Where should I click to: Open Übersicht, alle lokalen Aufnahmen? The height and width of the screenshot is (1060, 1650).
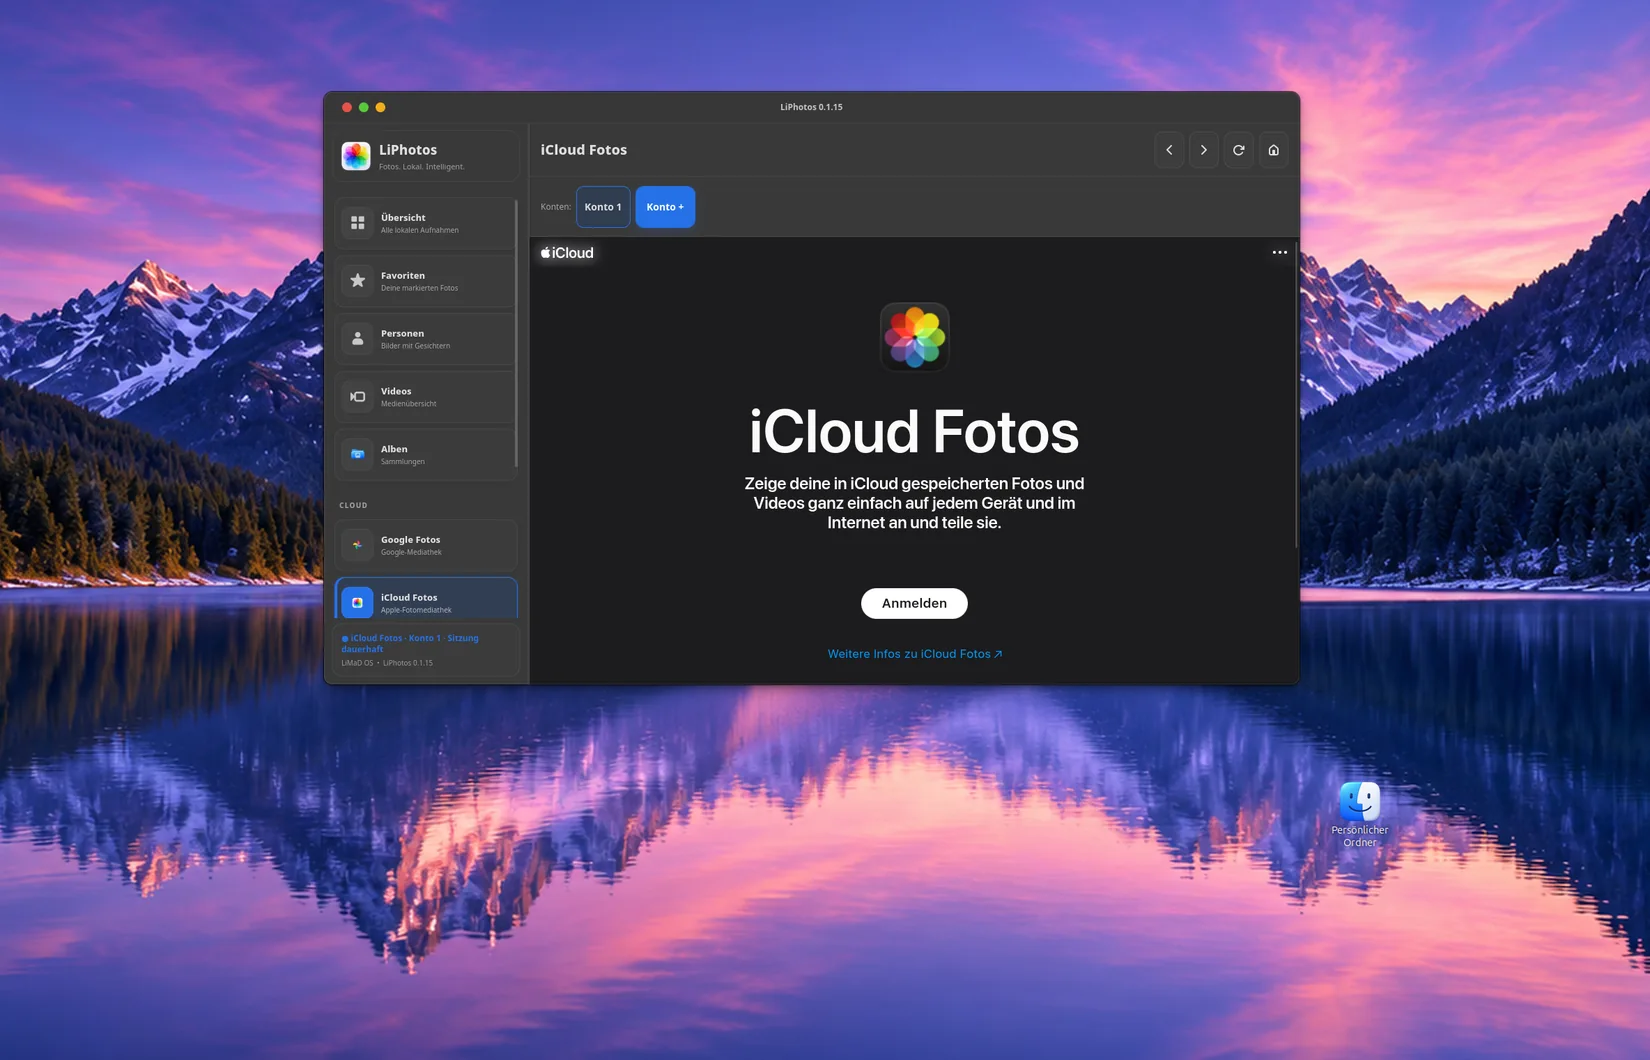tap(426, 223)
